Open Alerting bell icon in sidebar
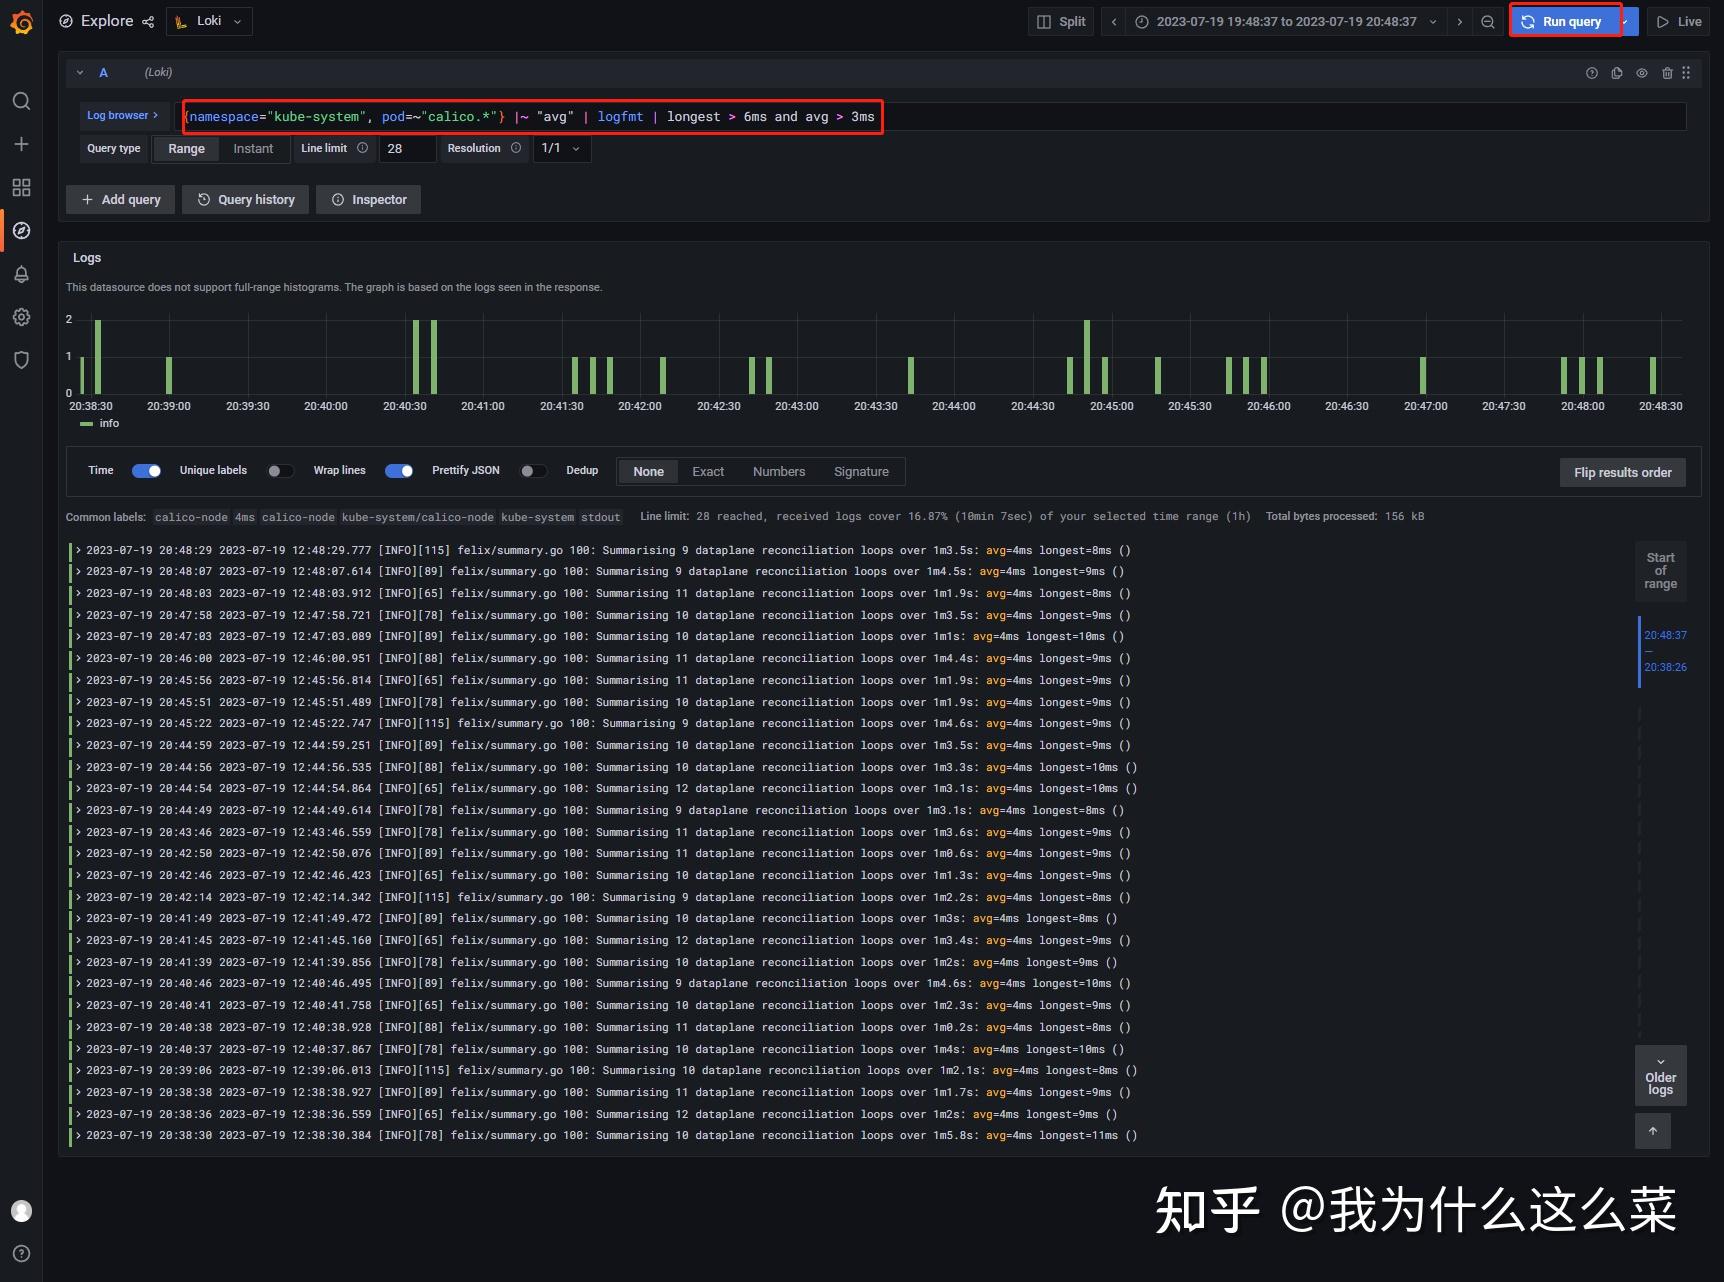Screen dimensions: 1724x1282 pos(21,274)
